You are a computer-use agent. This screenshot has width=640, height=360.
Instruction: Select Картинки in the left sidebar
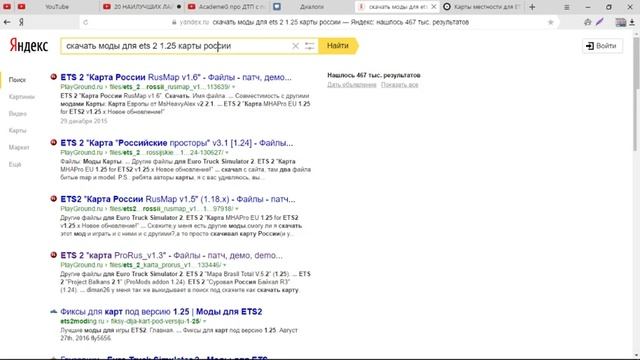[x=22, y=97]
